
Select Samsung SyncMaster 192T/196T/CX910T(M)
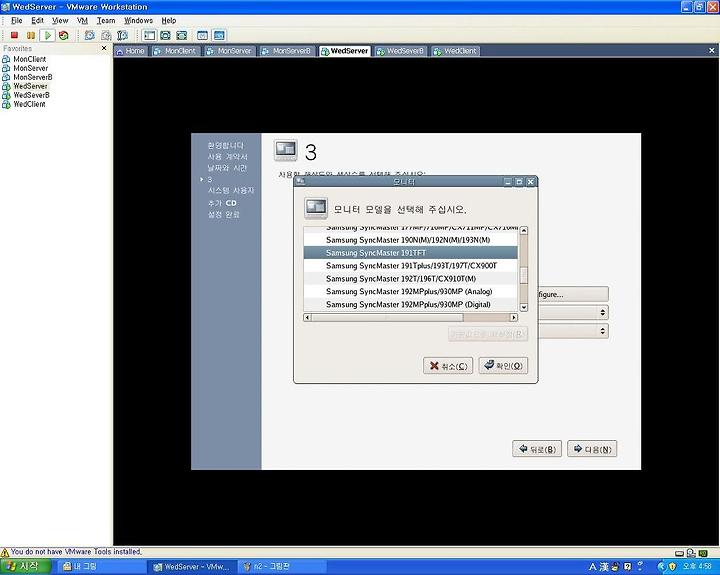tap(411, 278)
